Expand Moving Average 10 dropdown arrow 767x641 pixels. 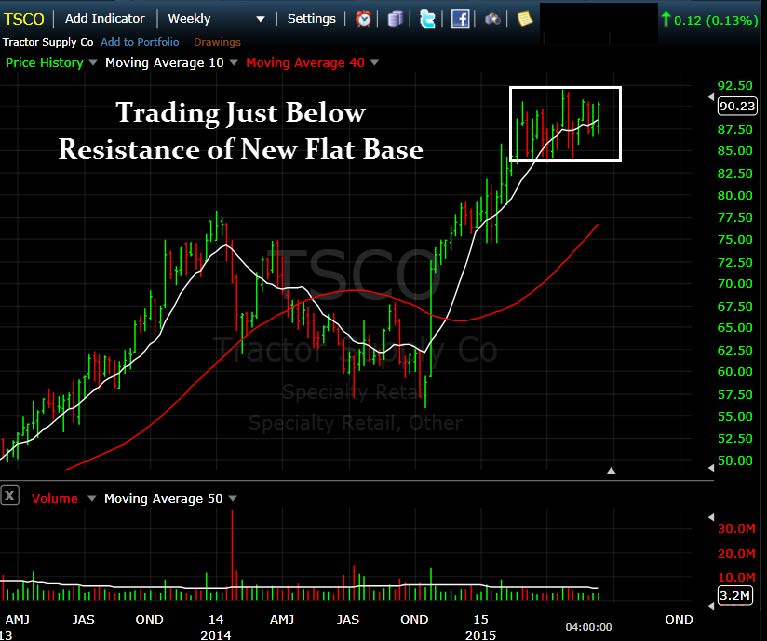234,62
